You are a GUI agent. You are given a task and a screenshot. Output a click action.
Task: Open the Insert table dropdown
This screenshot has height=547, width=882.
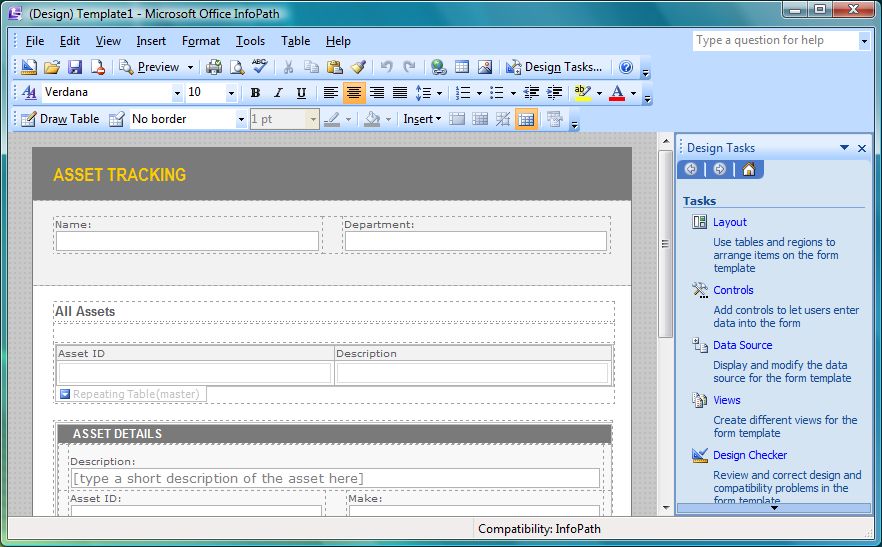[x=422, y=119]
